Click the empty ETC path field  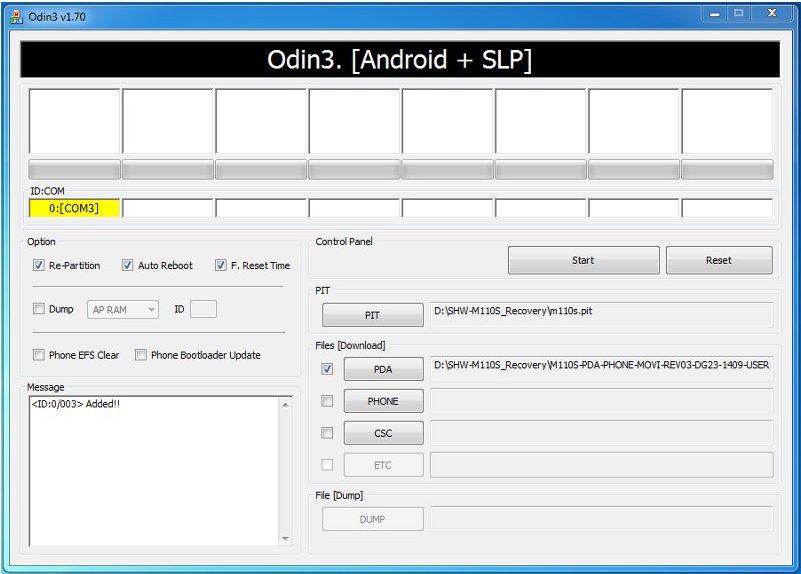click(x=602, y=465)
